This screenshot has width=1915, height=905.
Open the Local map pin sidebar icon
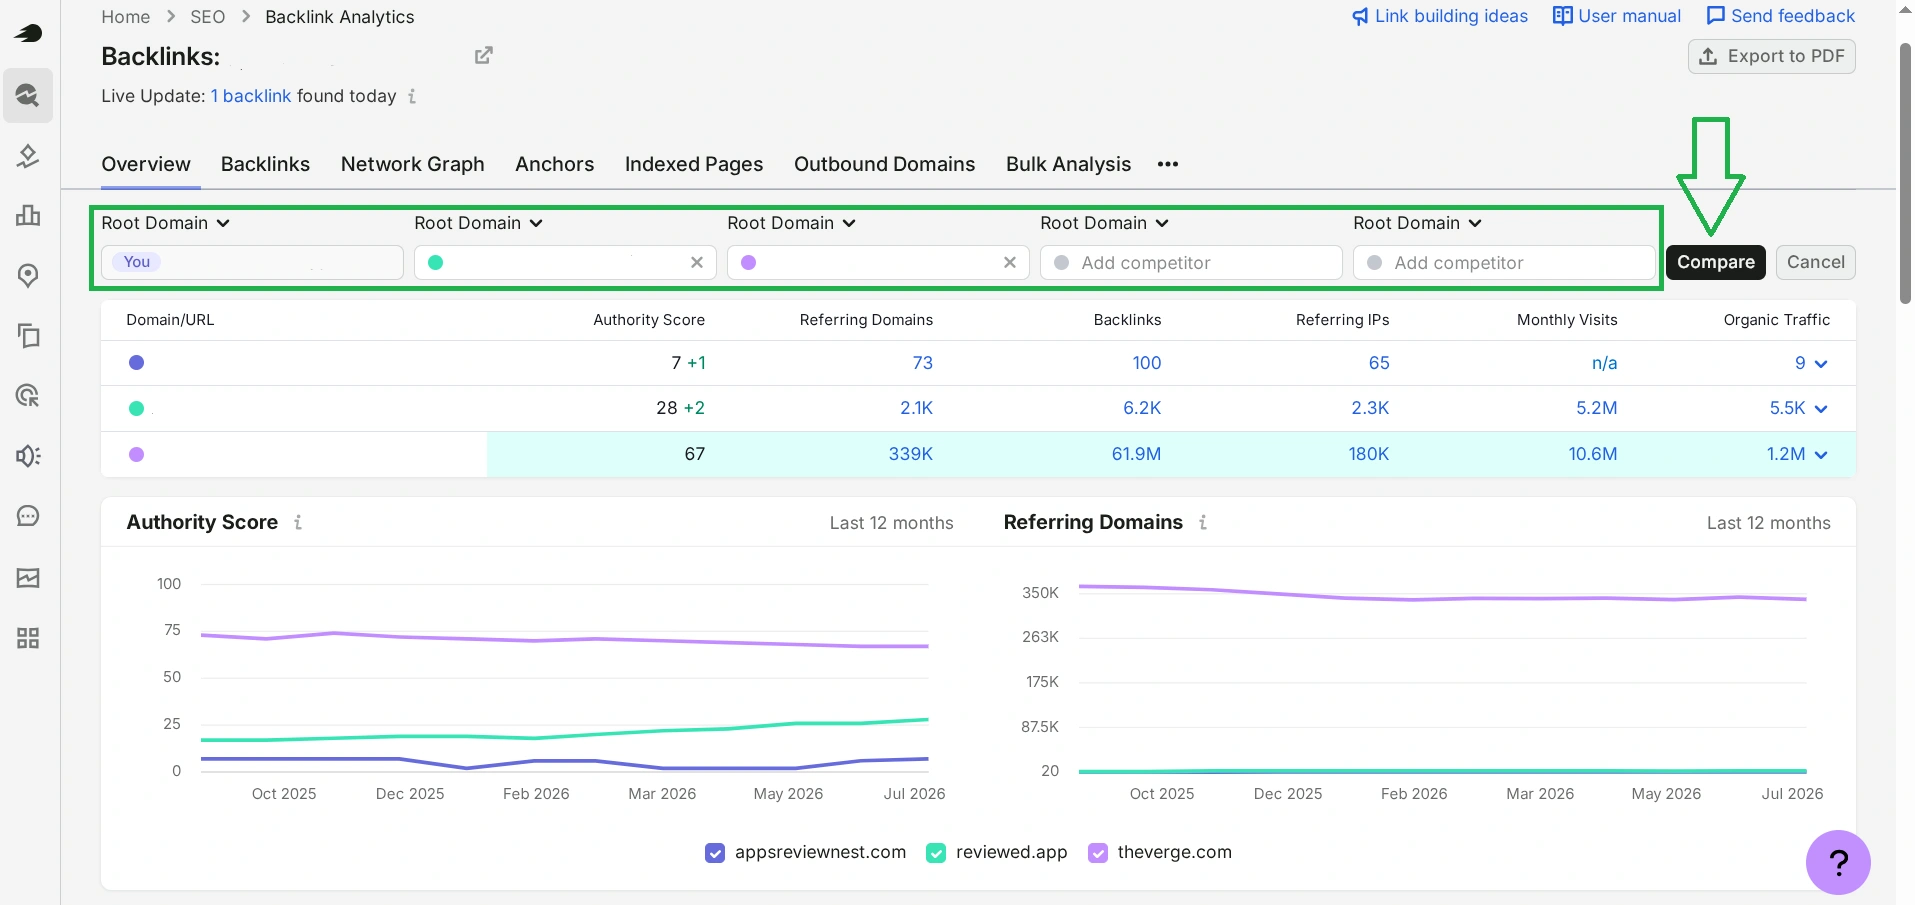click(28, 275)
